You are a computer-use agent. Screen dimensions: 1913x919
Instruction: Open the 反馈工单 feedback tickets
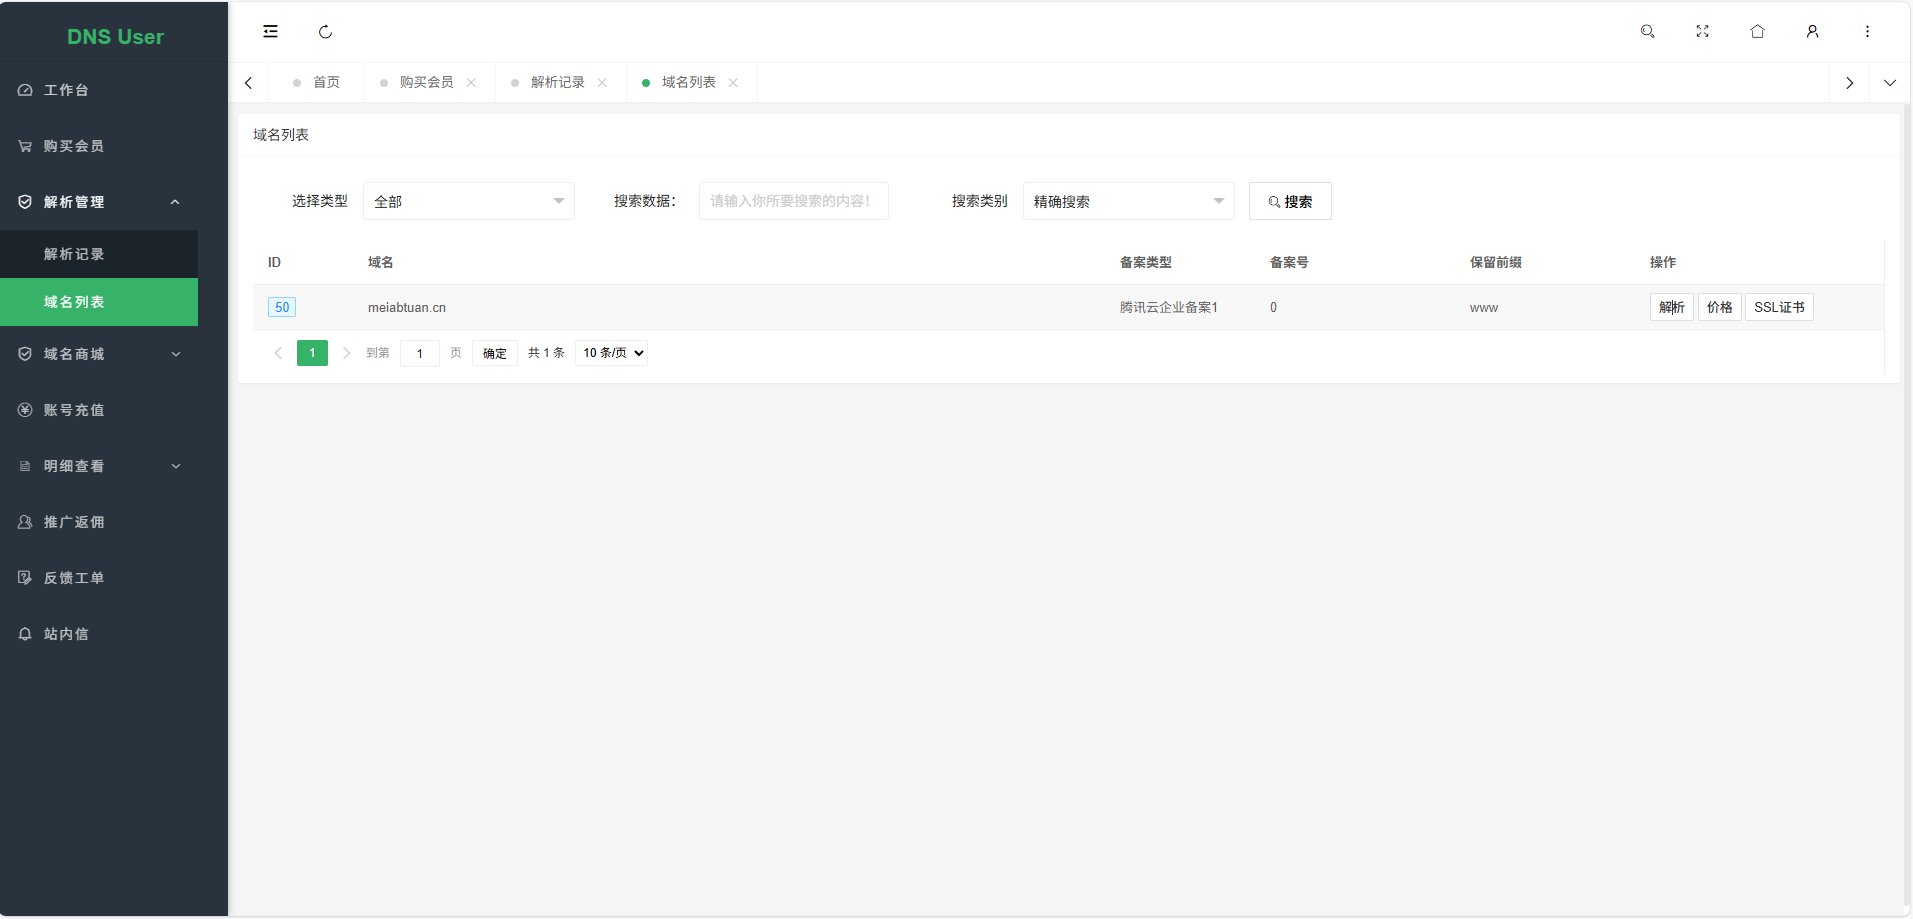[x=72, y=577]
